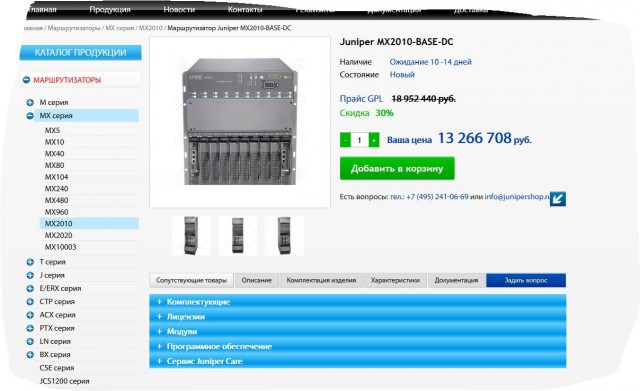Go to Главная in the top menu
This screenshot has width=640, height=391.
42,9
